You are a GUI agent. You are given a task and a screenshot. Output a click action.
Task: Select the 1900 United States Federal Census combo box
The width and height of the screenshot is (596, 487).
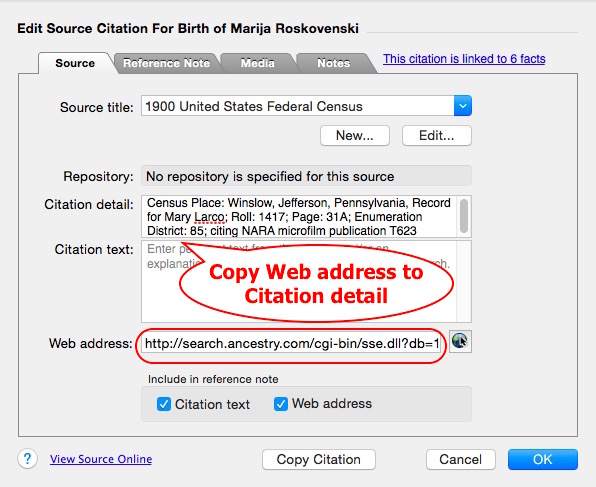306,106
